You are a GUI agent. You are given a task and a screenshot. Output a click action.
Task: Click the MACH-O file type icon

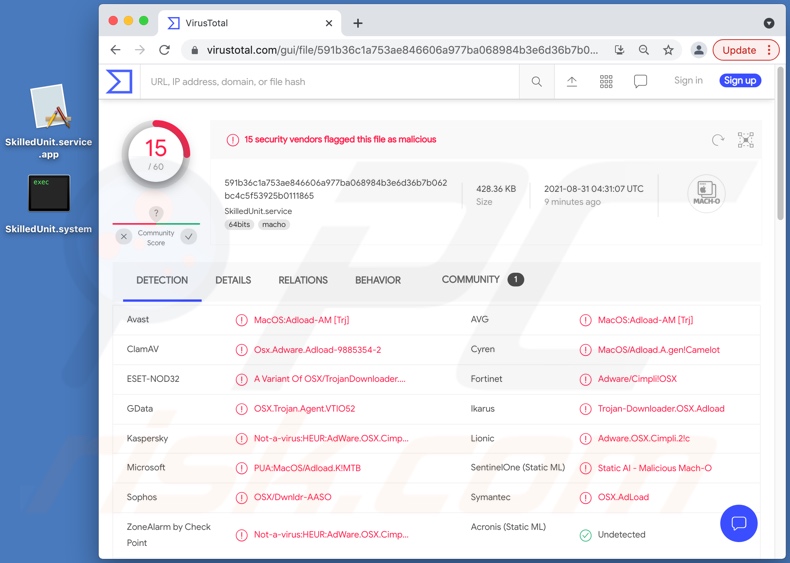coord(706,194)
